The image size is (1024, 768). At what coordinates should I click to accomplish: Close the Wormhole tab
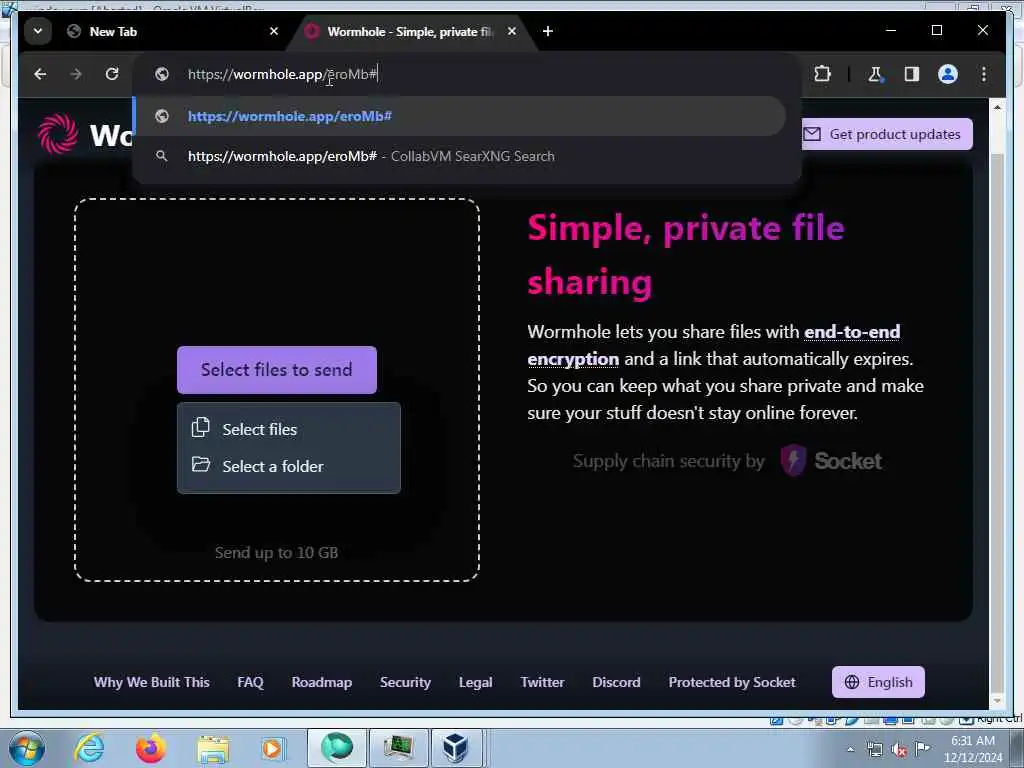pyautogui.click(x=512, y=31)
